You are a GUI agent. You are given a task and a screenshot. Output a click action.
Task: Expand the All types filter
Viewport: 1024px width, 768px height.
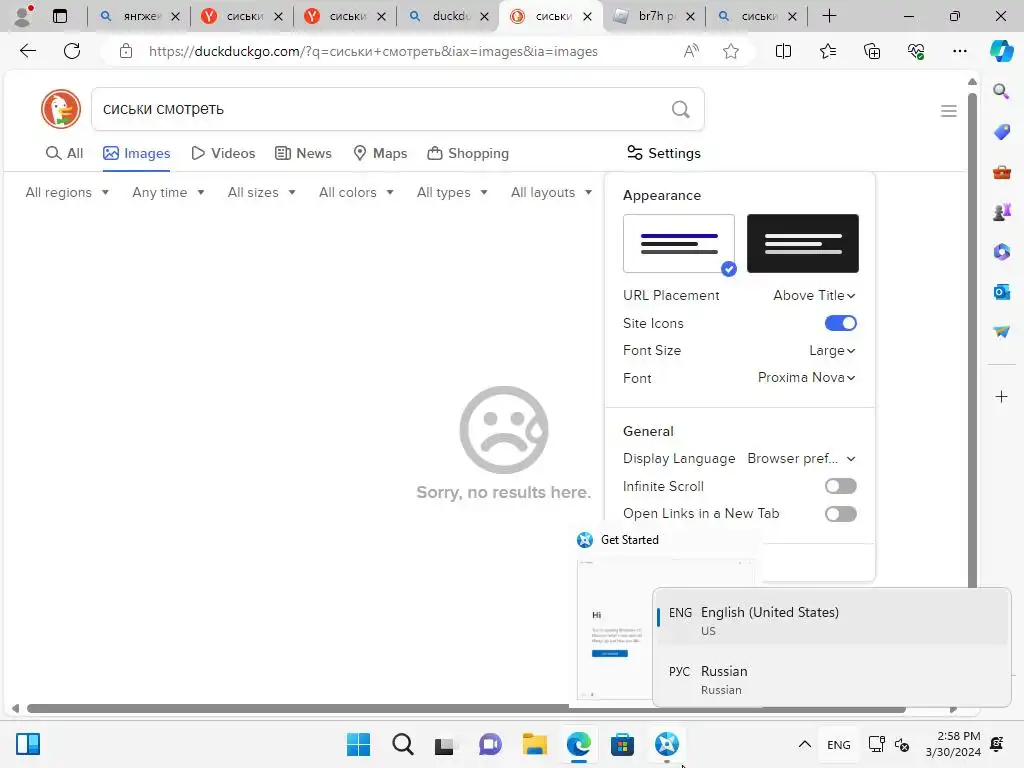coord(452,193)
